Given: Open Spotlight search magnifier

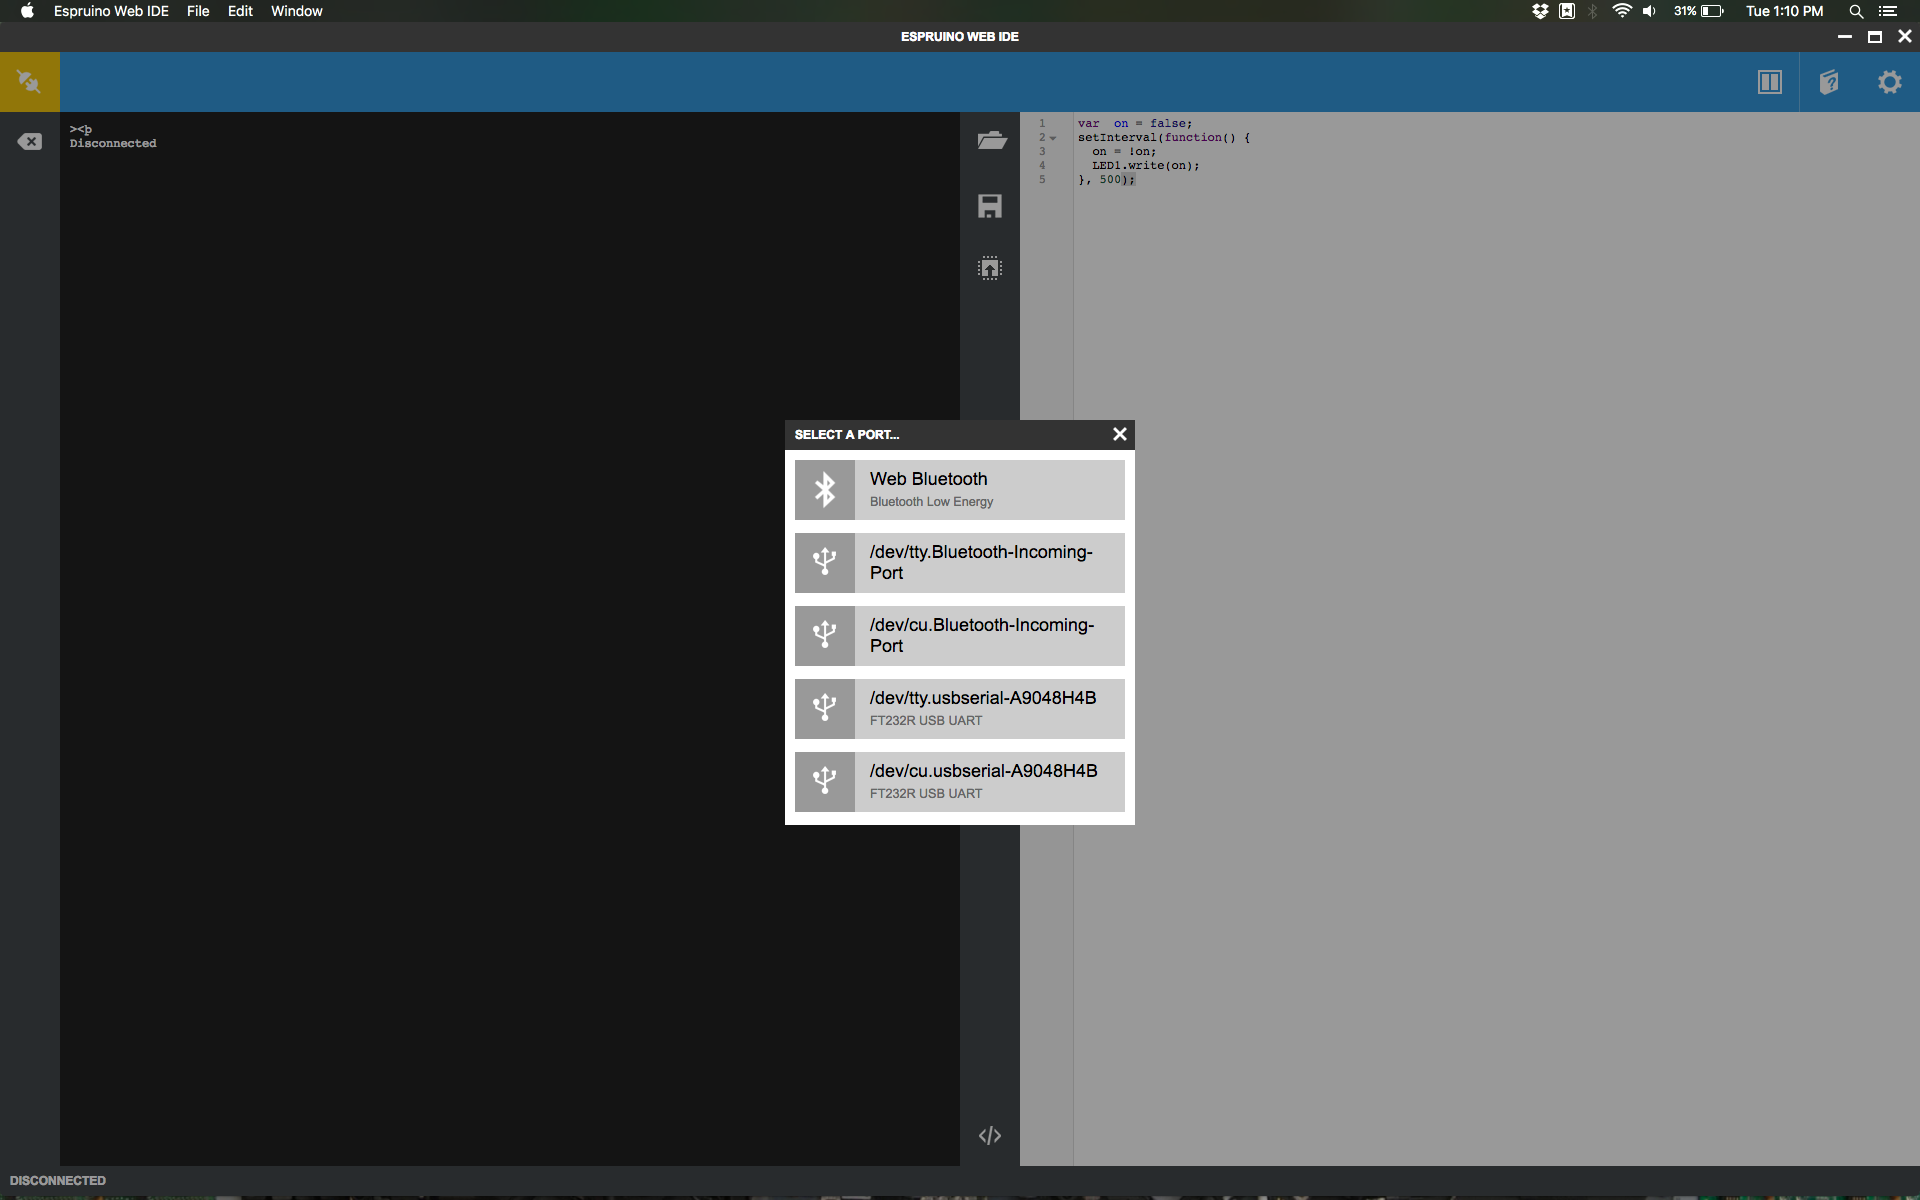Looking at the screenshot, I should pos(1856,11).
